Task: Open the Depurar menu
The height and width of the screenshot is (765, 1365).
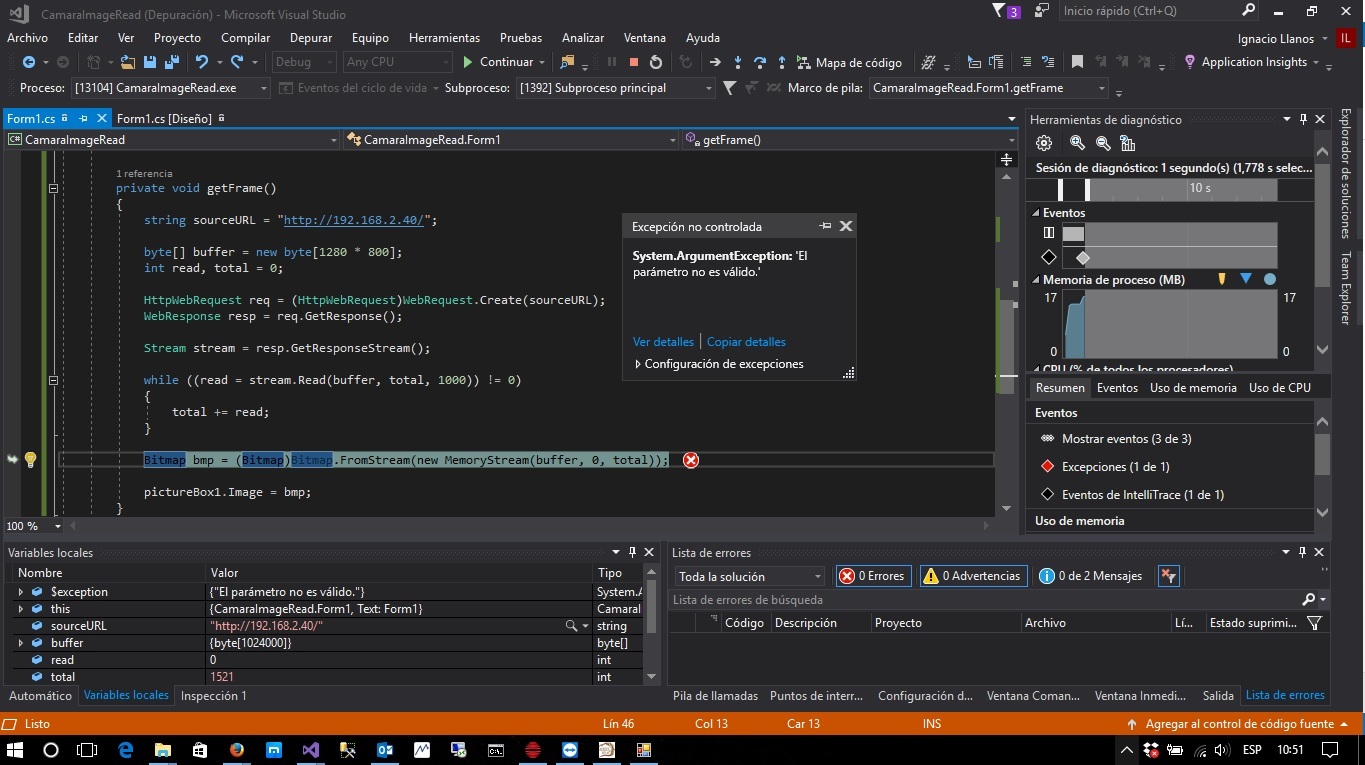Action: [311, 37]
